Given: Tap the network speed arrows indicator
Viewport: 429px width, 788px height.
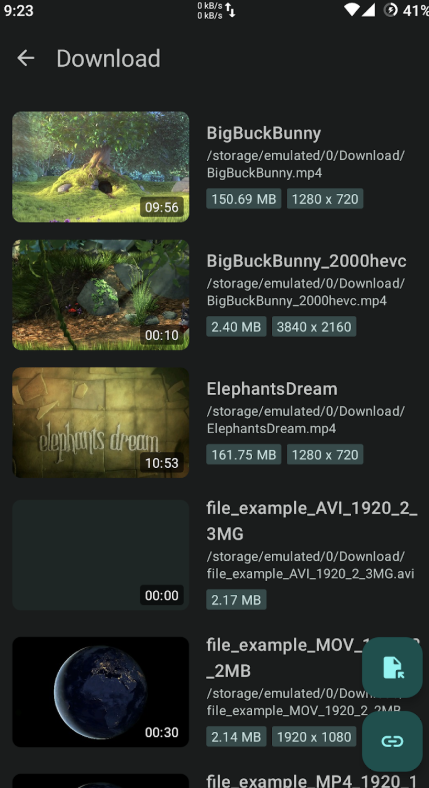Looking at the screenshot, I should click(231, 10).
